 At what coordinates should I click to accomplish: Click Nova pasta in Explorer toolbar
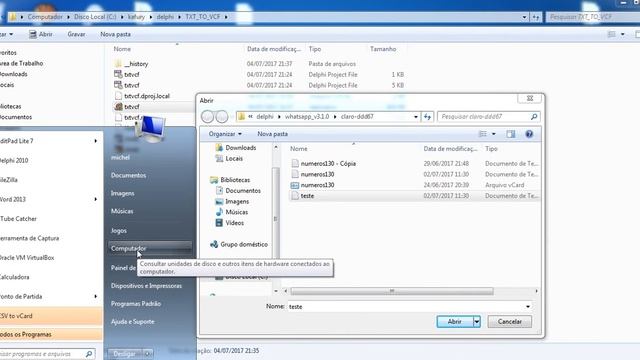(116, 34)
